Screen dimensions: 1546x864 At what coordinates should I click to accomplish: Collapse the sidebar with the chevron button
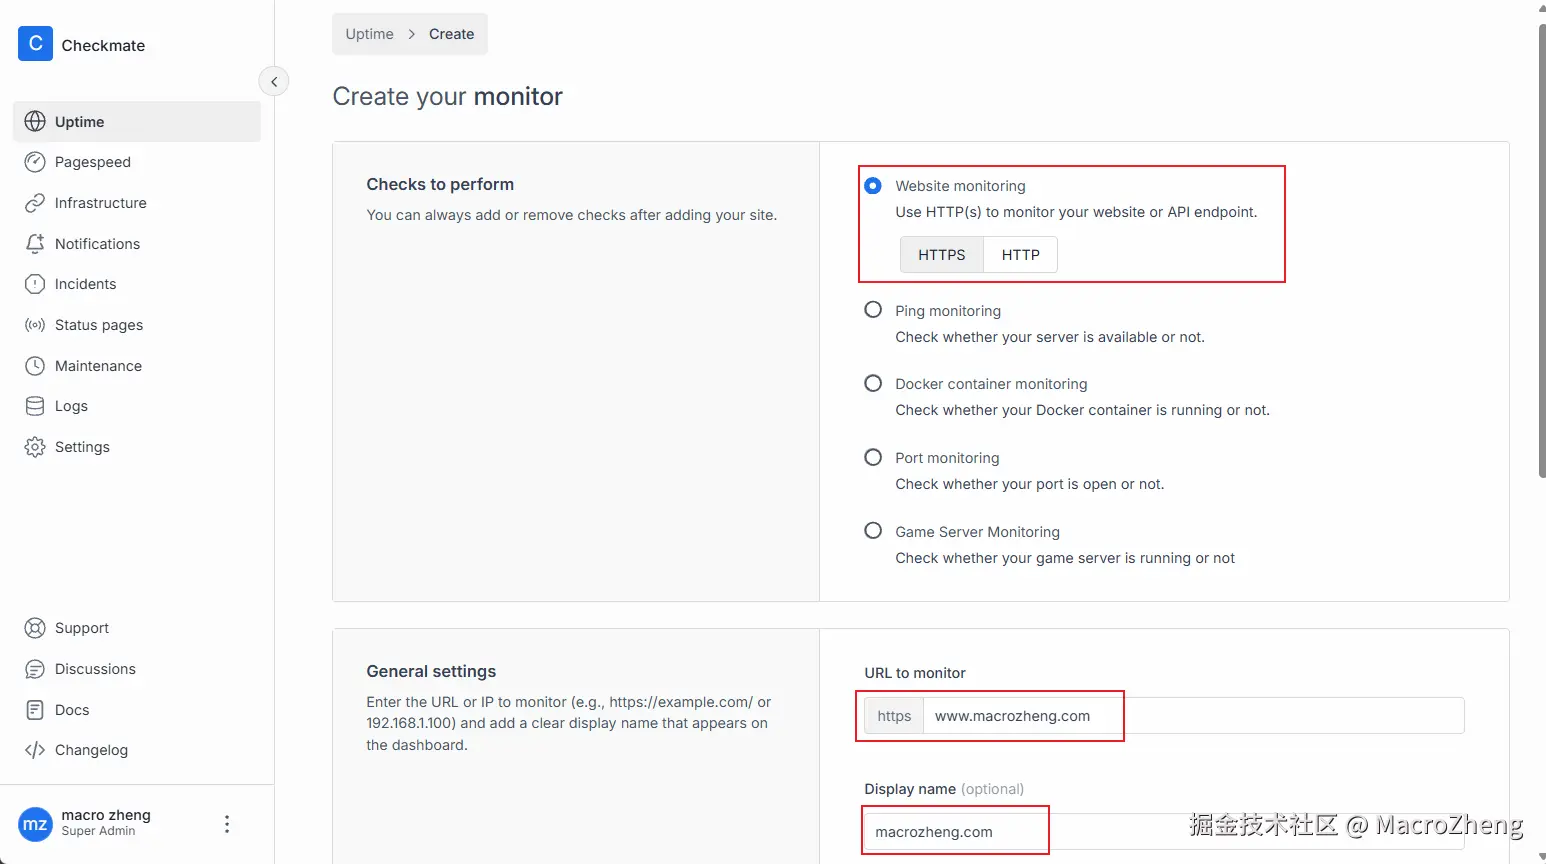tap(274, 82)
